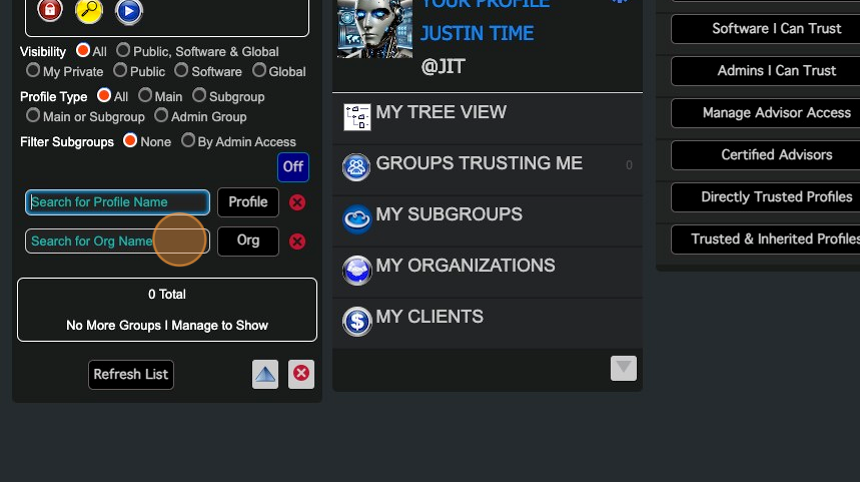Toggle the Off switch button

293,167
